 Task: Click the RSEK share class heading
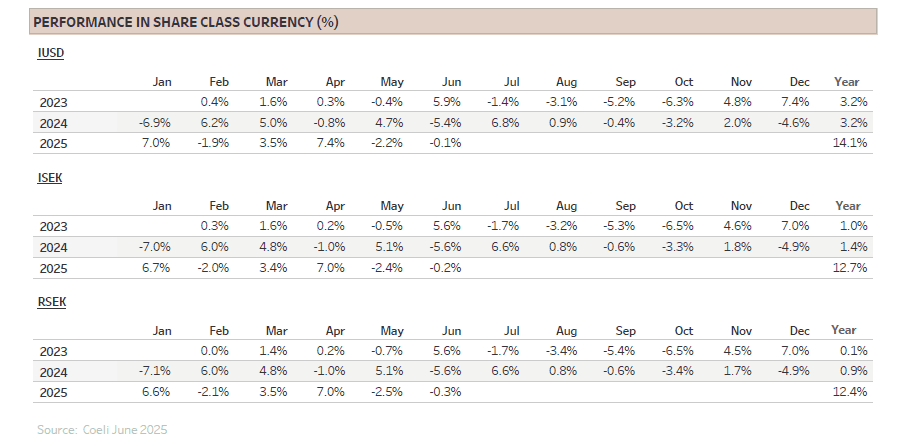(x=51, y=300)
